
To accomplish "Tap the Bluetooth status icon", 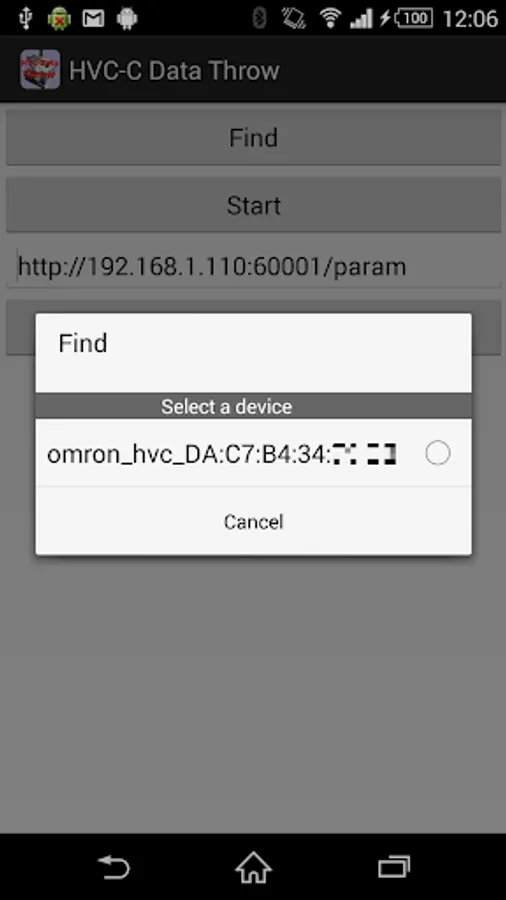I will pyautogui.click(x=260, y=18).
